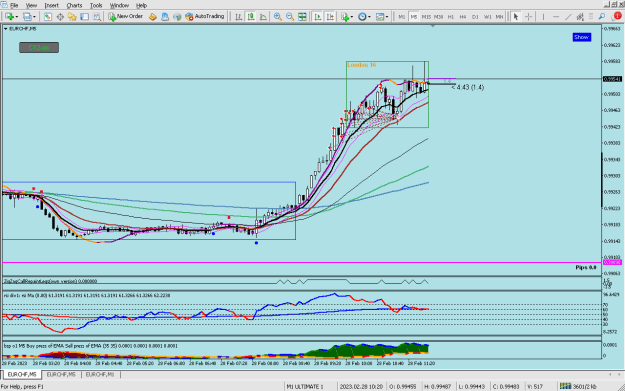Toggle the AutoTrading button

[205, 17]
